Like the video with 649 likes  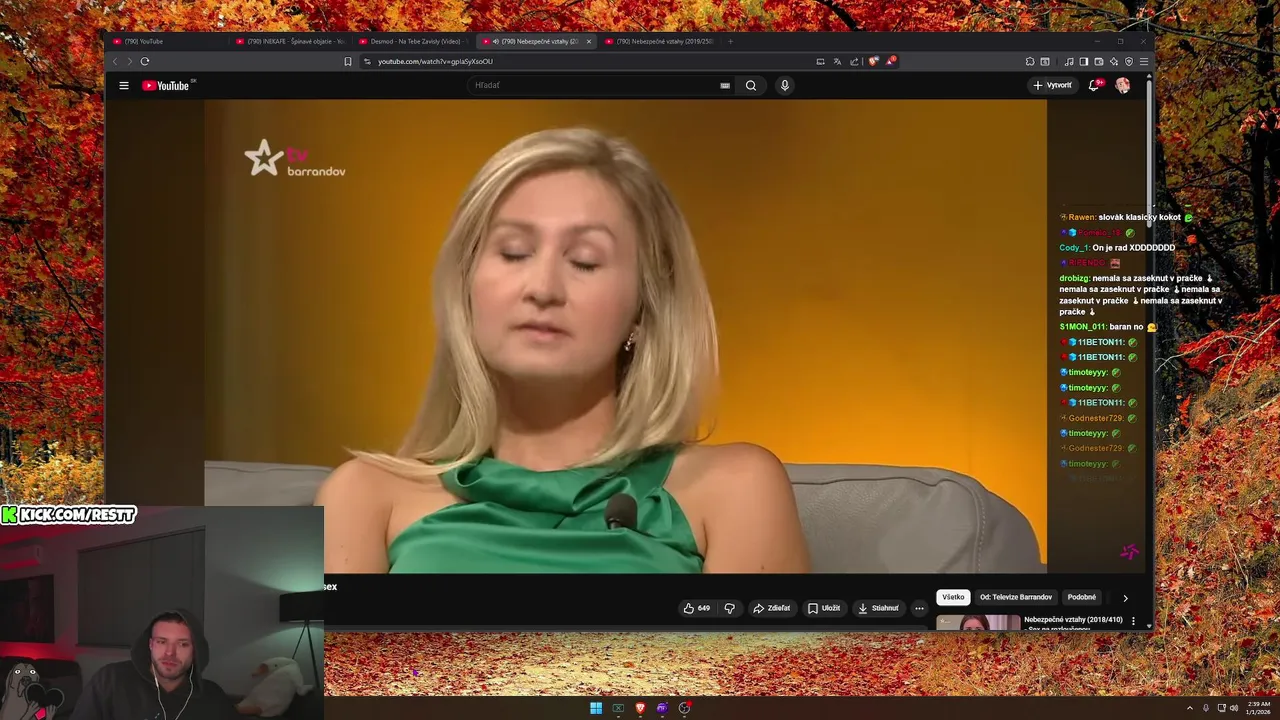pos(696,608)
